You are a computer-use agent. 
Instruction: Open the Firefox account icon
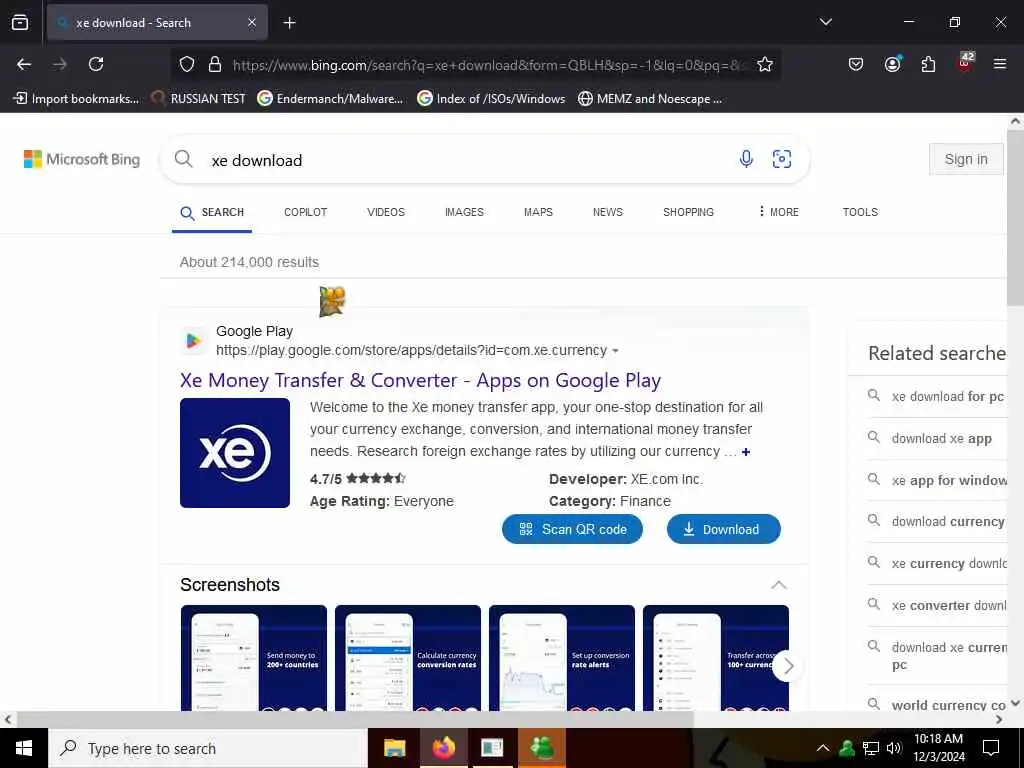click(892, 64)
